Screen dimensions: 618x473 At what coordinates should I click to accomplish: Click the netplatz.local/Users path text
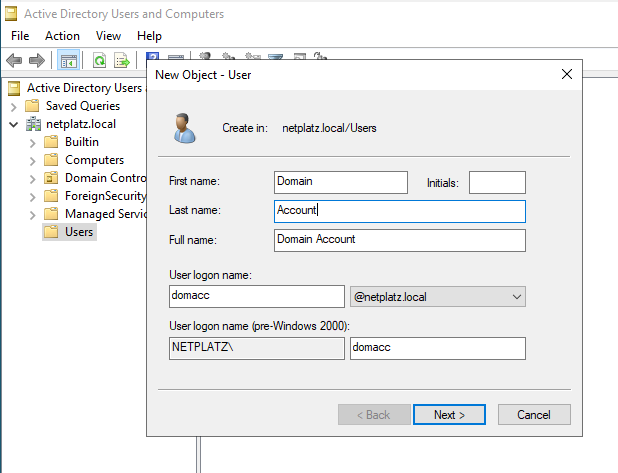pos(329,128)
